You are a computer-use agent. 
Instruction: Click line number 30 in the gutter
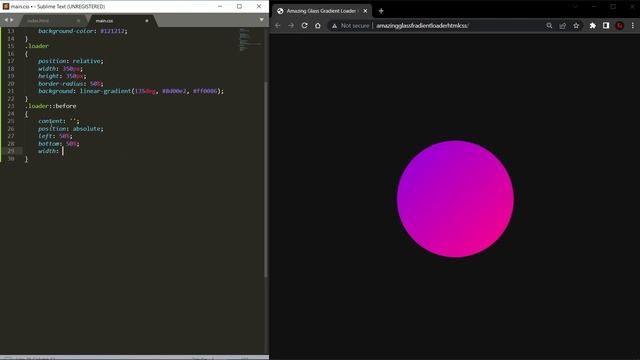coord(11,158)
